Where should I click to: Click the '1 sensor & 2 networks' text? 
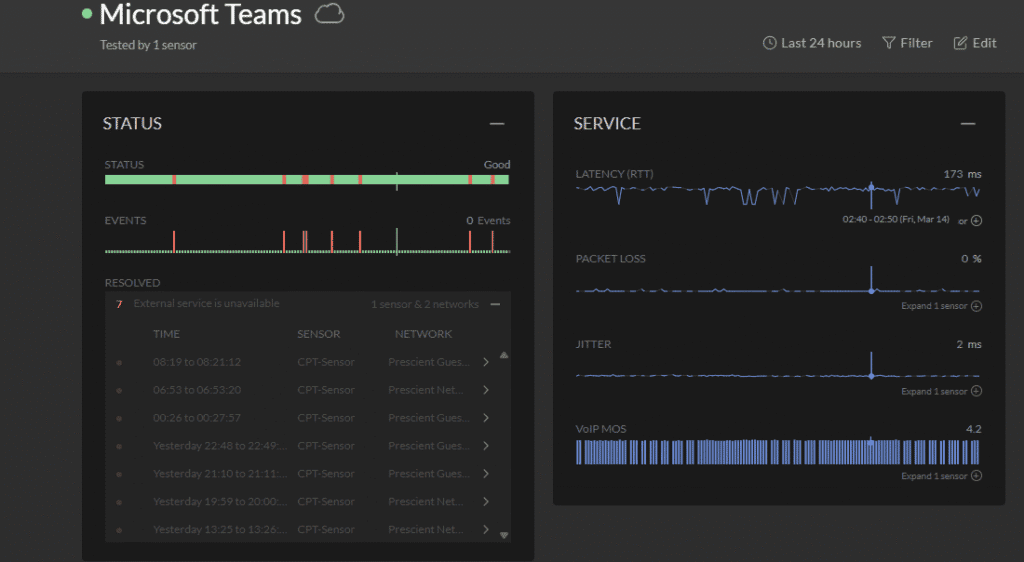coord(424,304)
